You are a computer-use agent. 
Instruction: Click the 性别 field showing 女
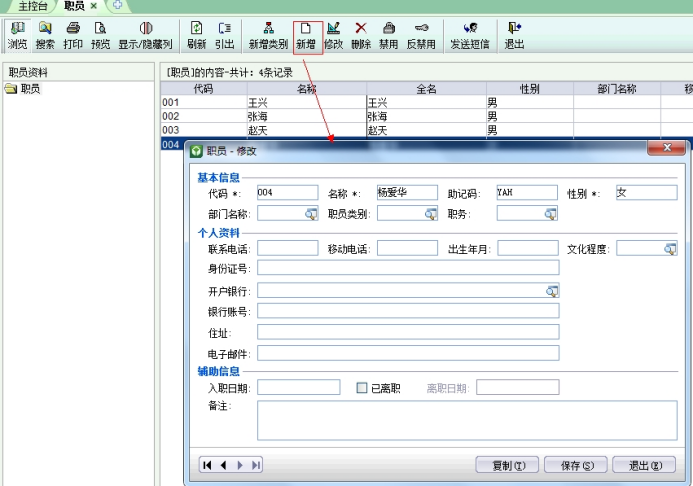click(x=647, y=193)
